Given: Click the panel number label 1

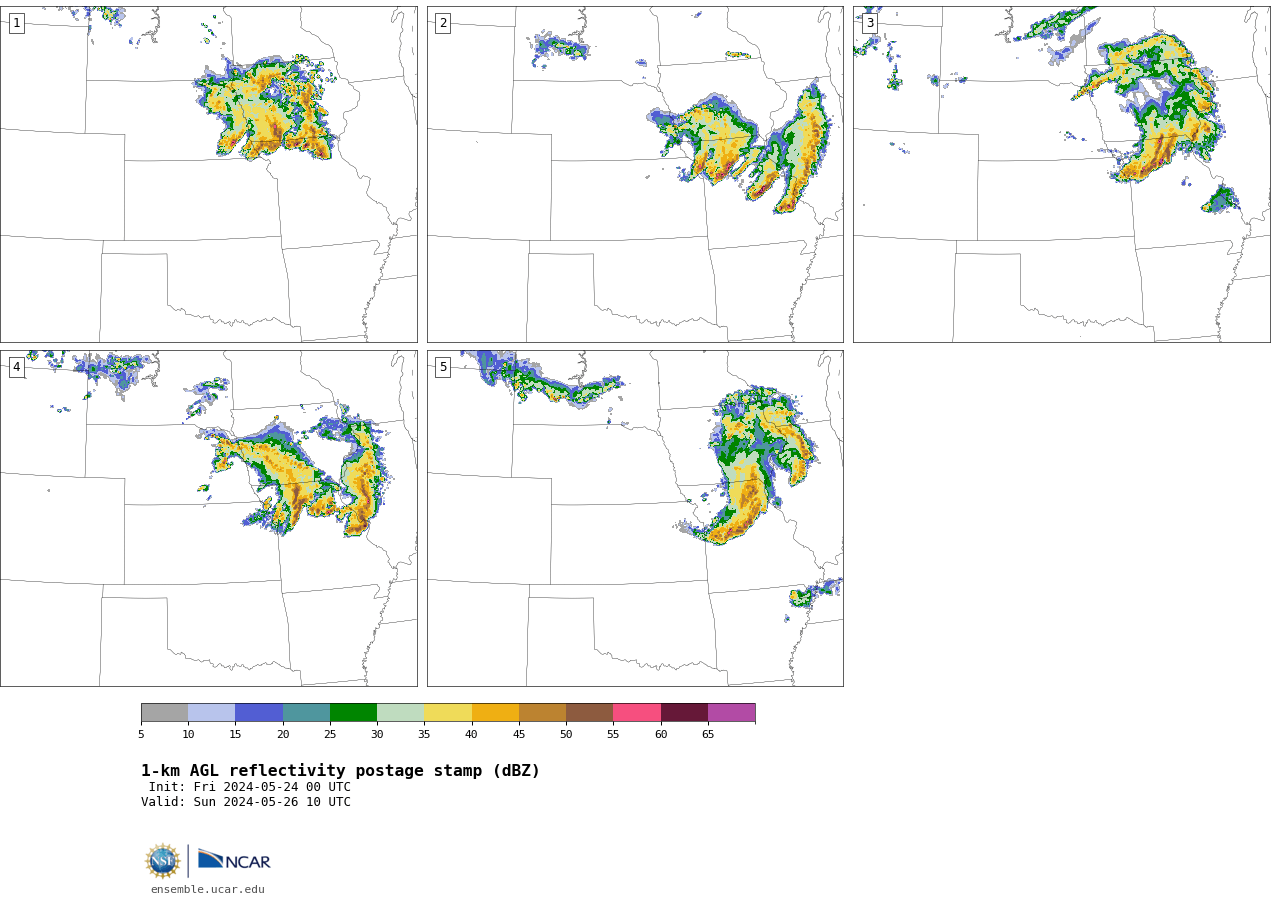Looking at the screenshot, I should [16, 23].
